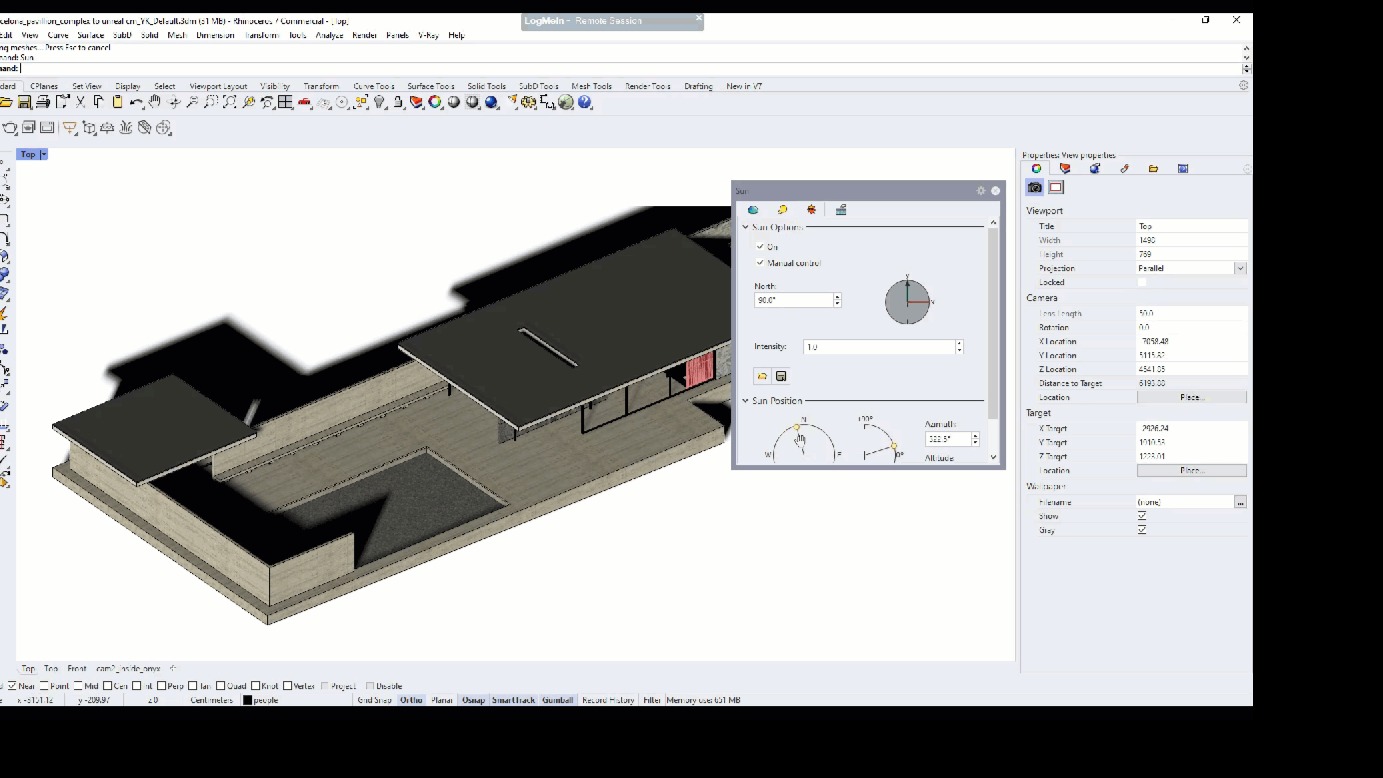Switch to the Front viewport tab

(77, 668)
